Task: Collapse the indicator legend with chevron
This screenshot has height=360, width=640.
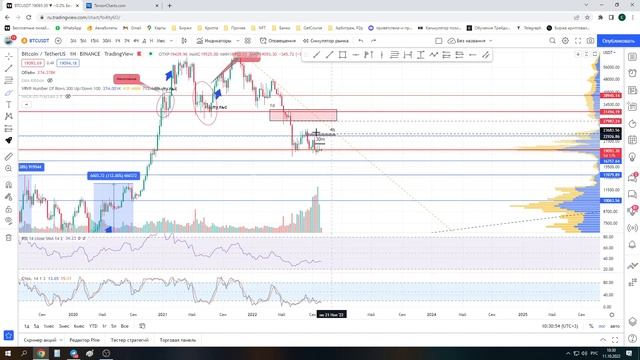Action: [26, 105]
